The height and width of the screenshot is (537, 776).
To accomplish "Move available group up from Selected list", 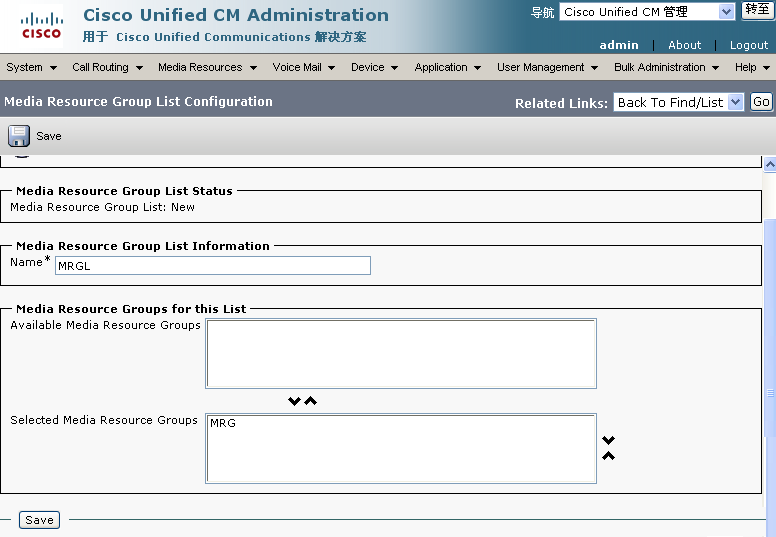I will (311, 401).
